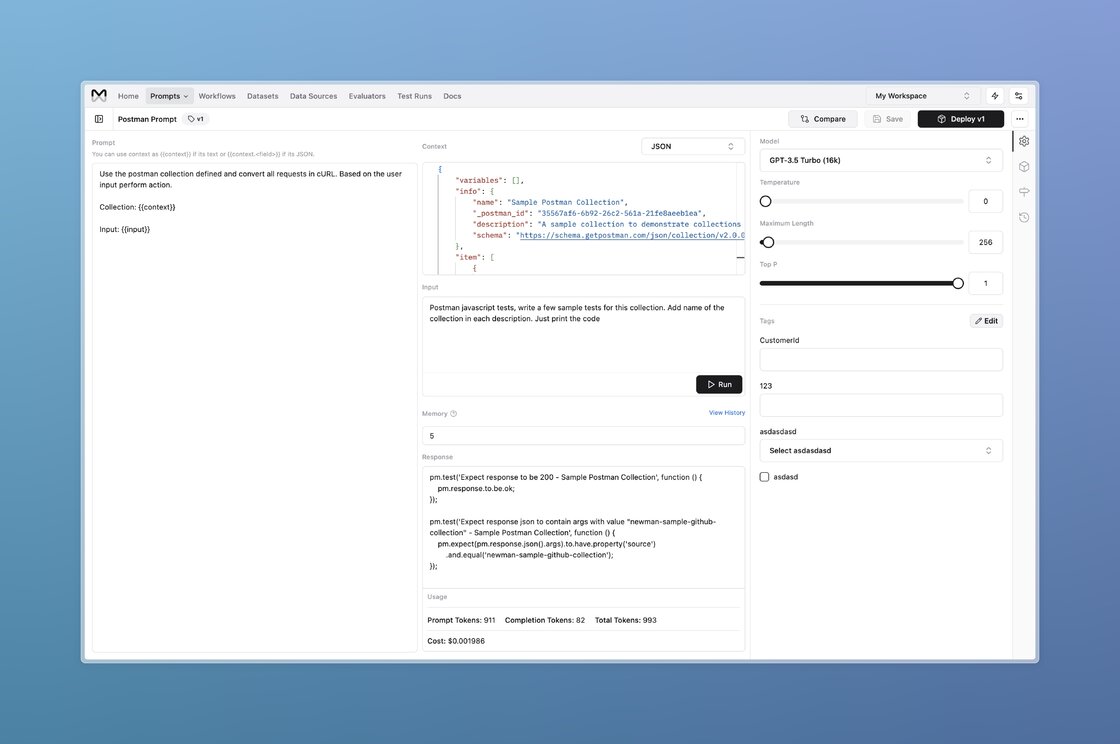
Task: Click the app logo in the navbar
Action: pos(99,96)
